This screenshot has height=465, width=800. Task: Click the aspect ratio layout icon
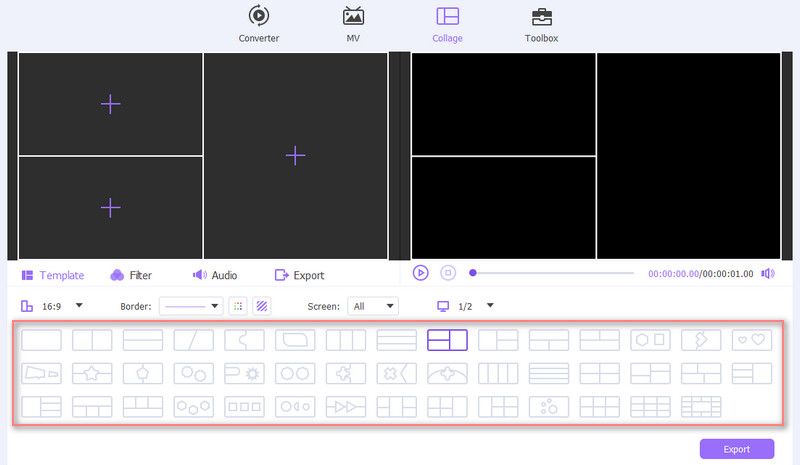pos(27,306)
